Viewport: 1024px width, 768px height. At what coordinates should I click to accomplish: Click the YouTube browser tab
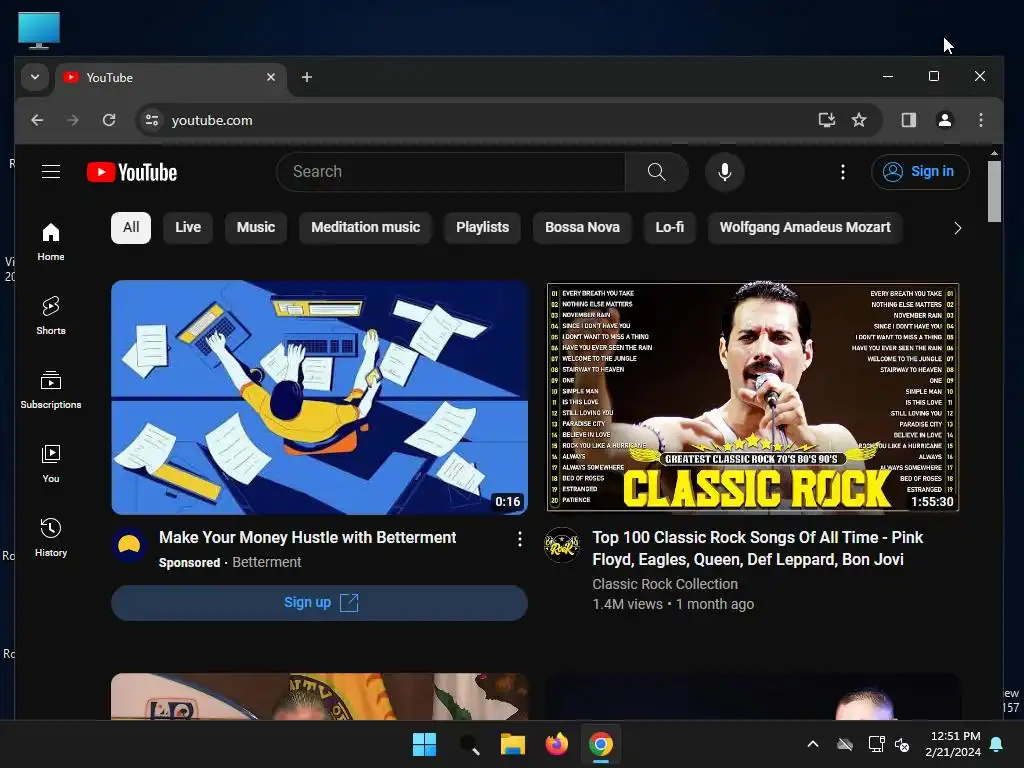pos(171,78)
